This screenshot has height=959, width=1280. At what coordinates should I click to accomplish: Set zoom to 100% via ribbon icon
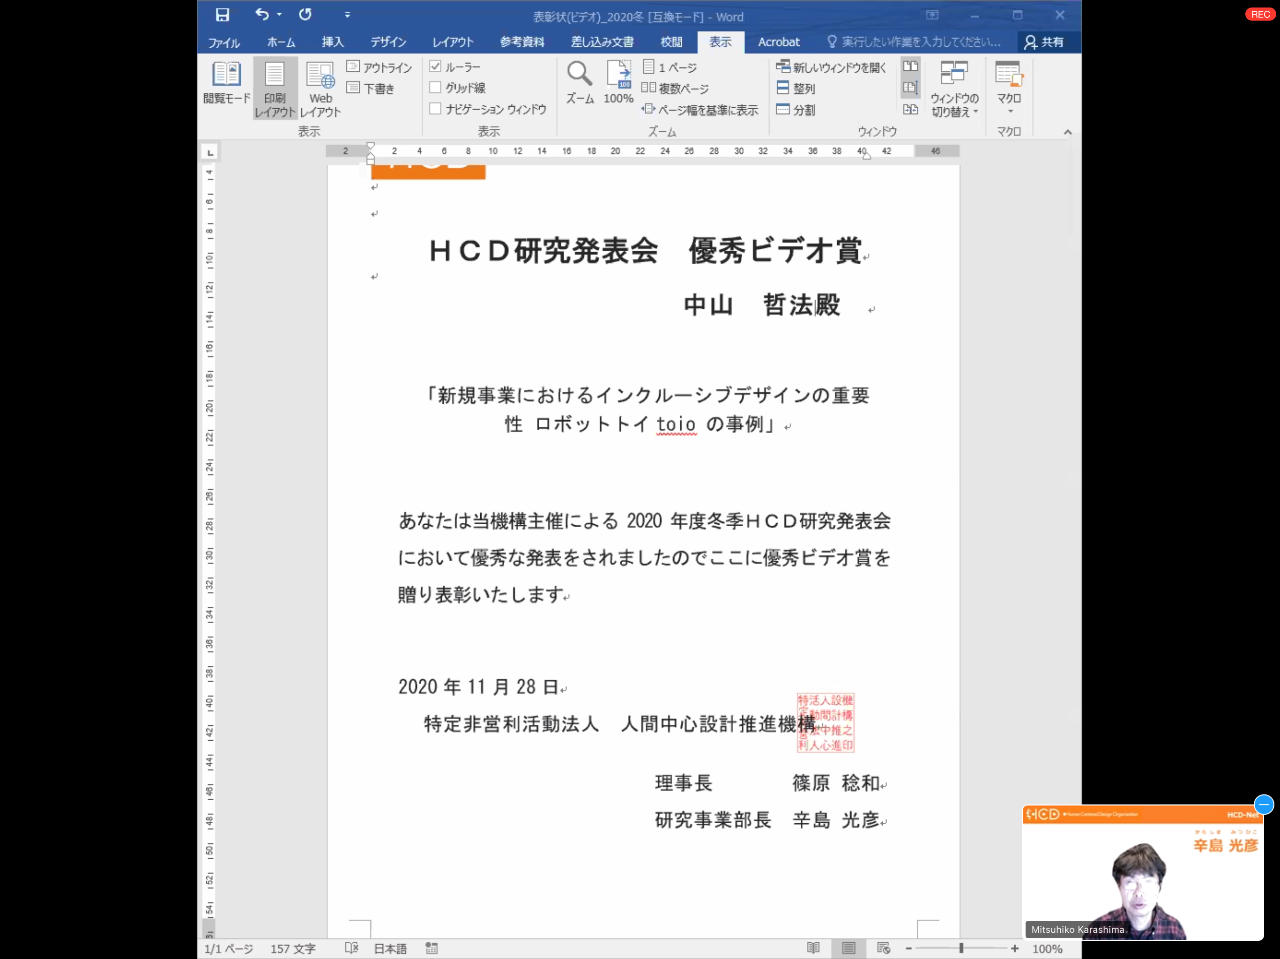(619, 82)
